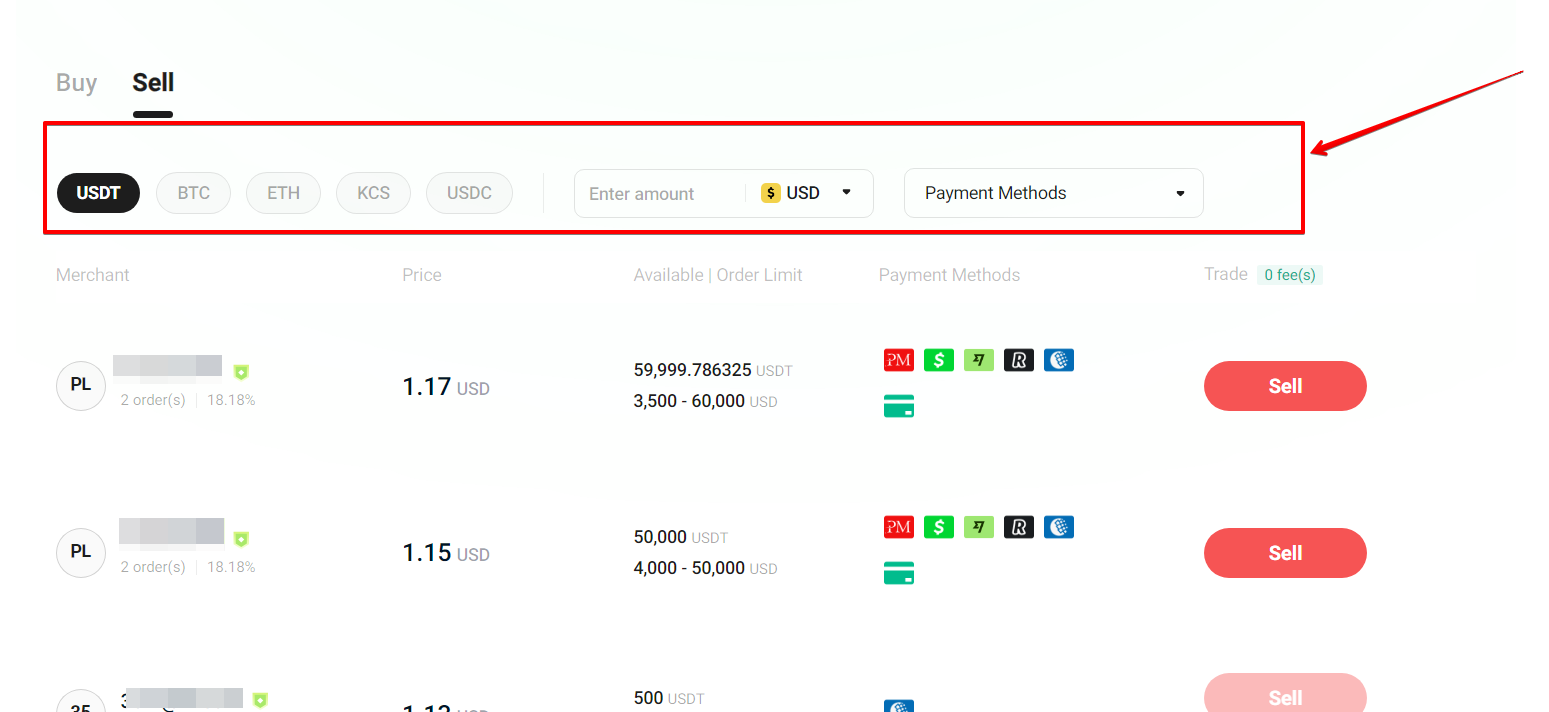Viewport: 1549px width, 712px height.
Task: Click the bank card icon in the 1.15 USD offer
Action: pos(899,573)
